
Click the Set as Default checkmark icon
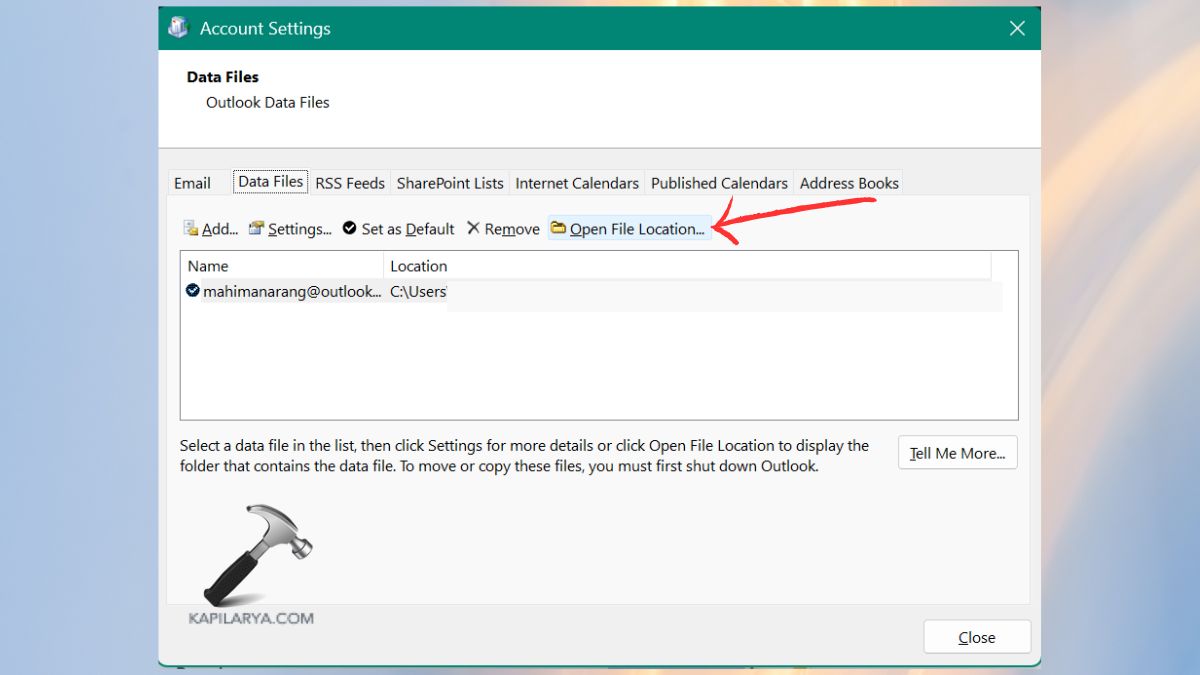[x=350, y=228]
